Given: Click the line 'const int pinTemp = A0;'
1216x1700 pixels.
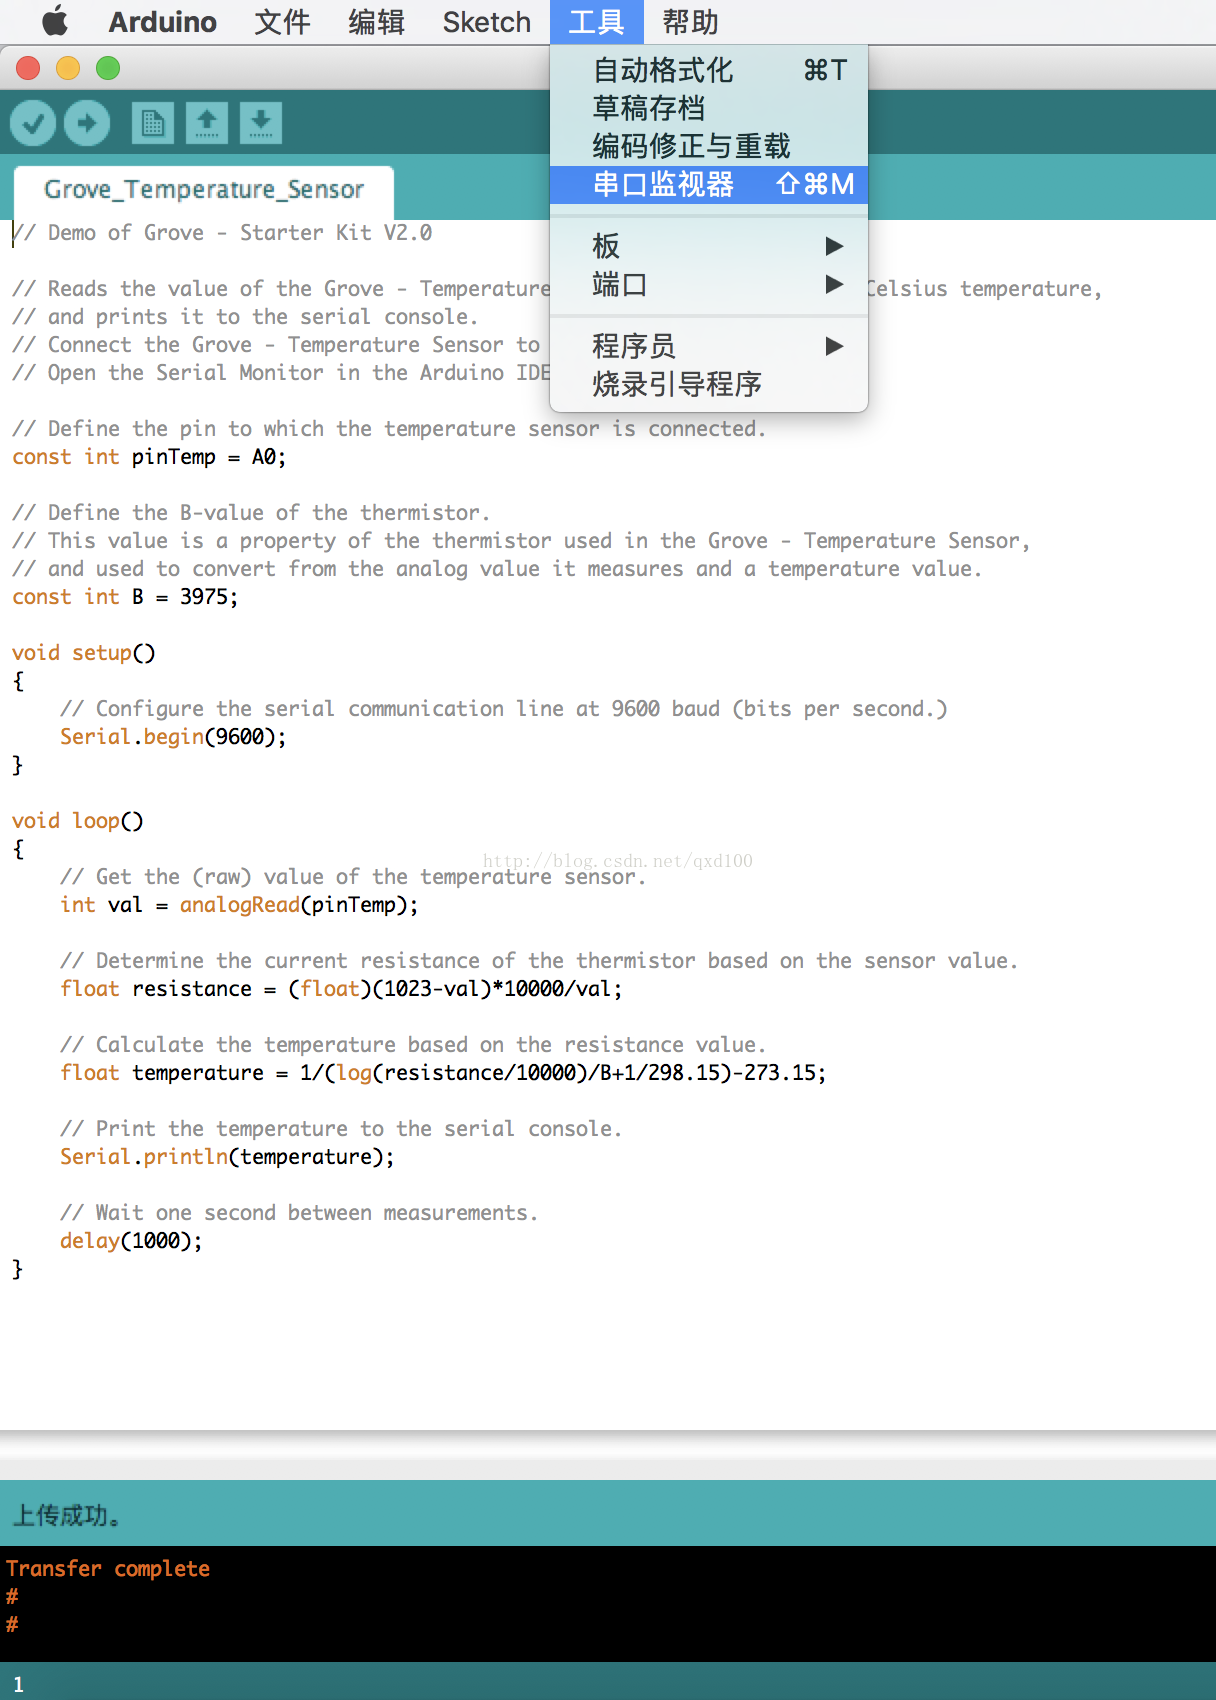Looking at the screenshot, I should [x=149, y=457].
